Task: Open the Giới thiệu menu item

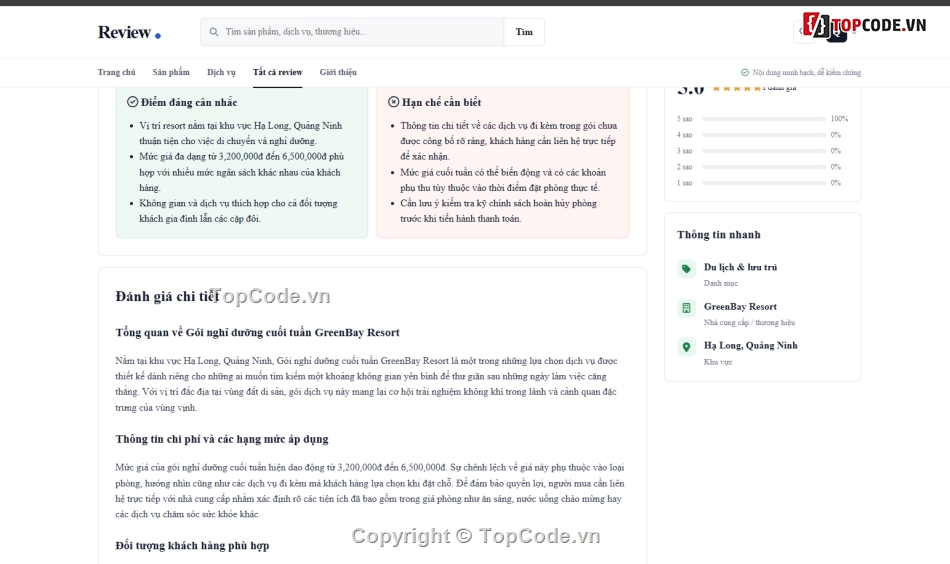Action: coord(338,72)
